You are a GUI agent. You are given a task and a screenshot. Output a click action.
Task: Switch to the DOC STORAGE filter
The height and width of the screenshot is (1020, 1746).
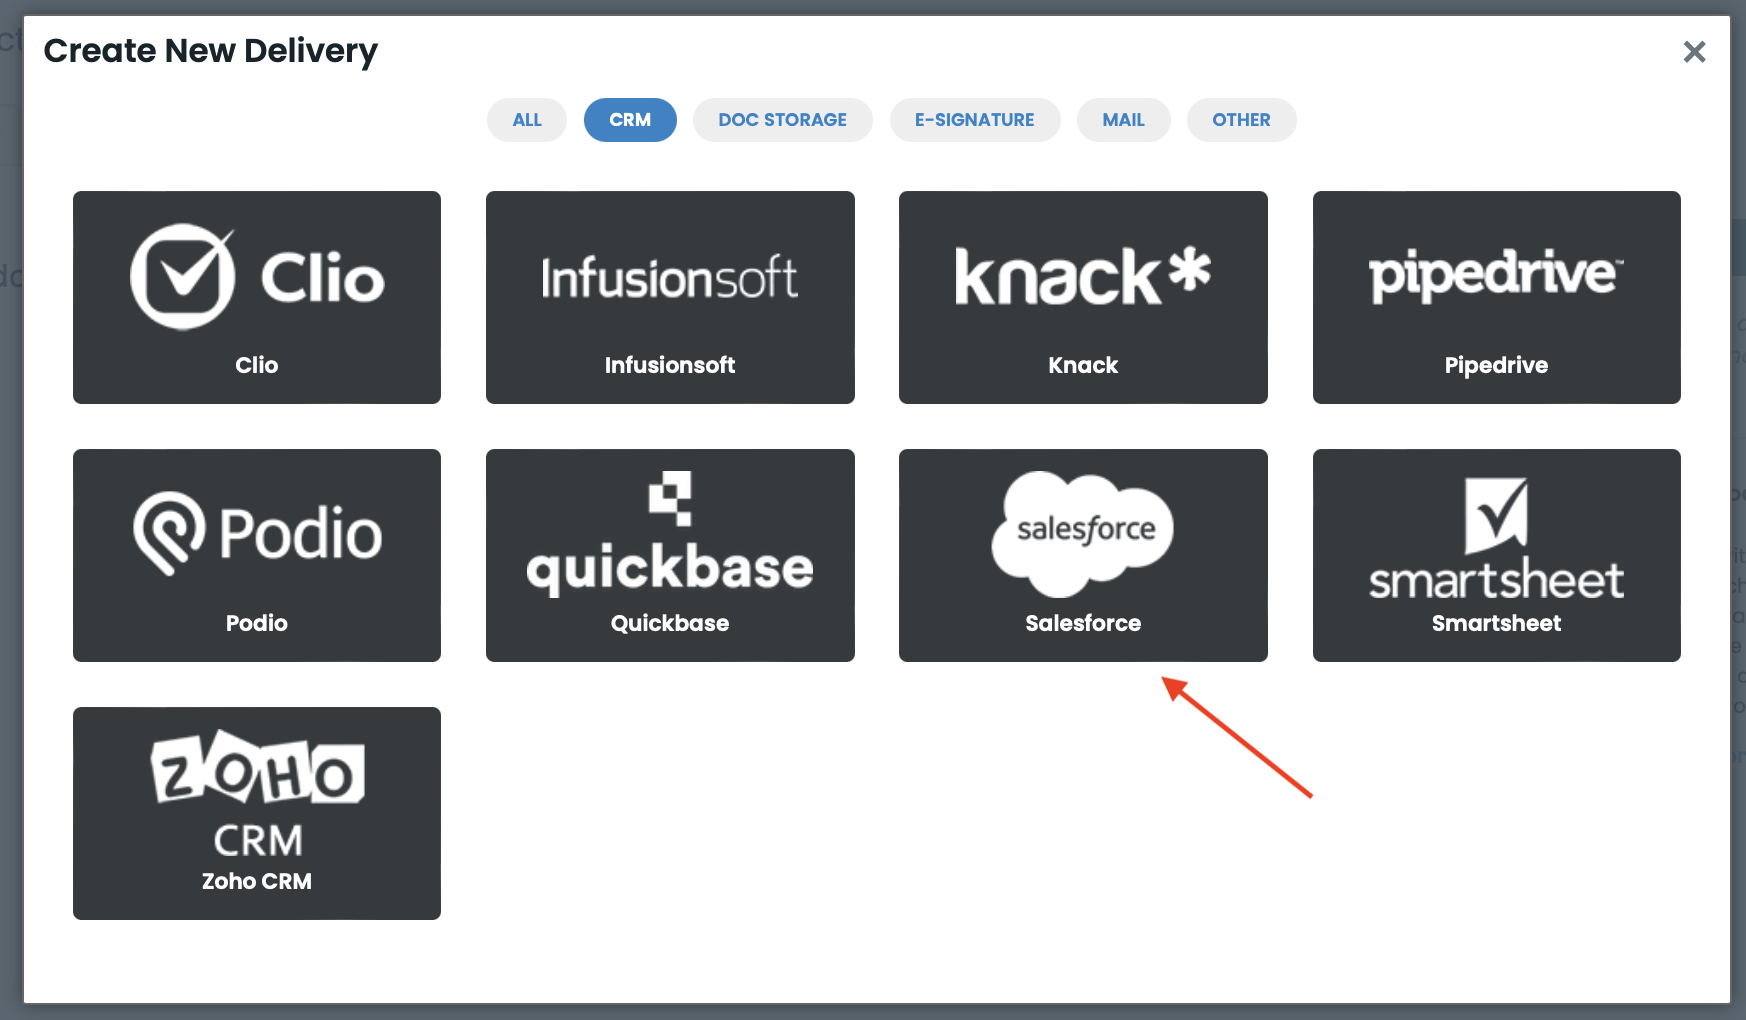pos(782,120)
